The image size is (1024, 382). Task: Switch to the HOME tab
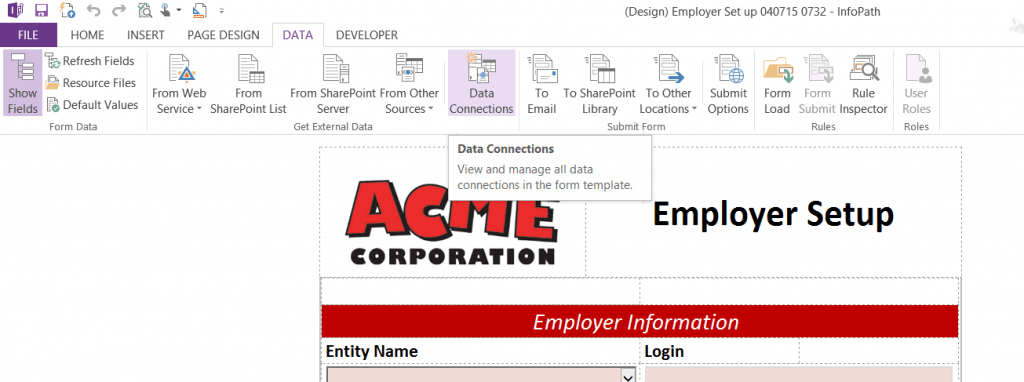[88, 35]
